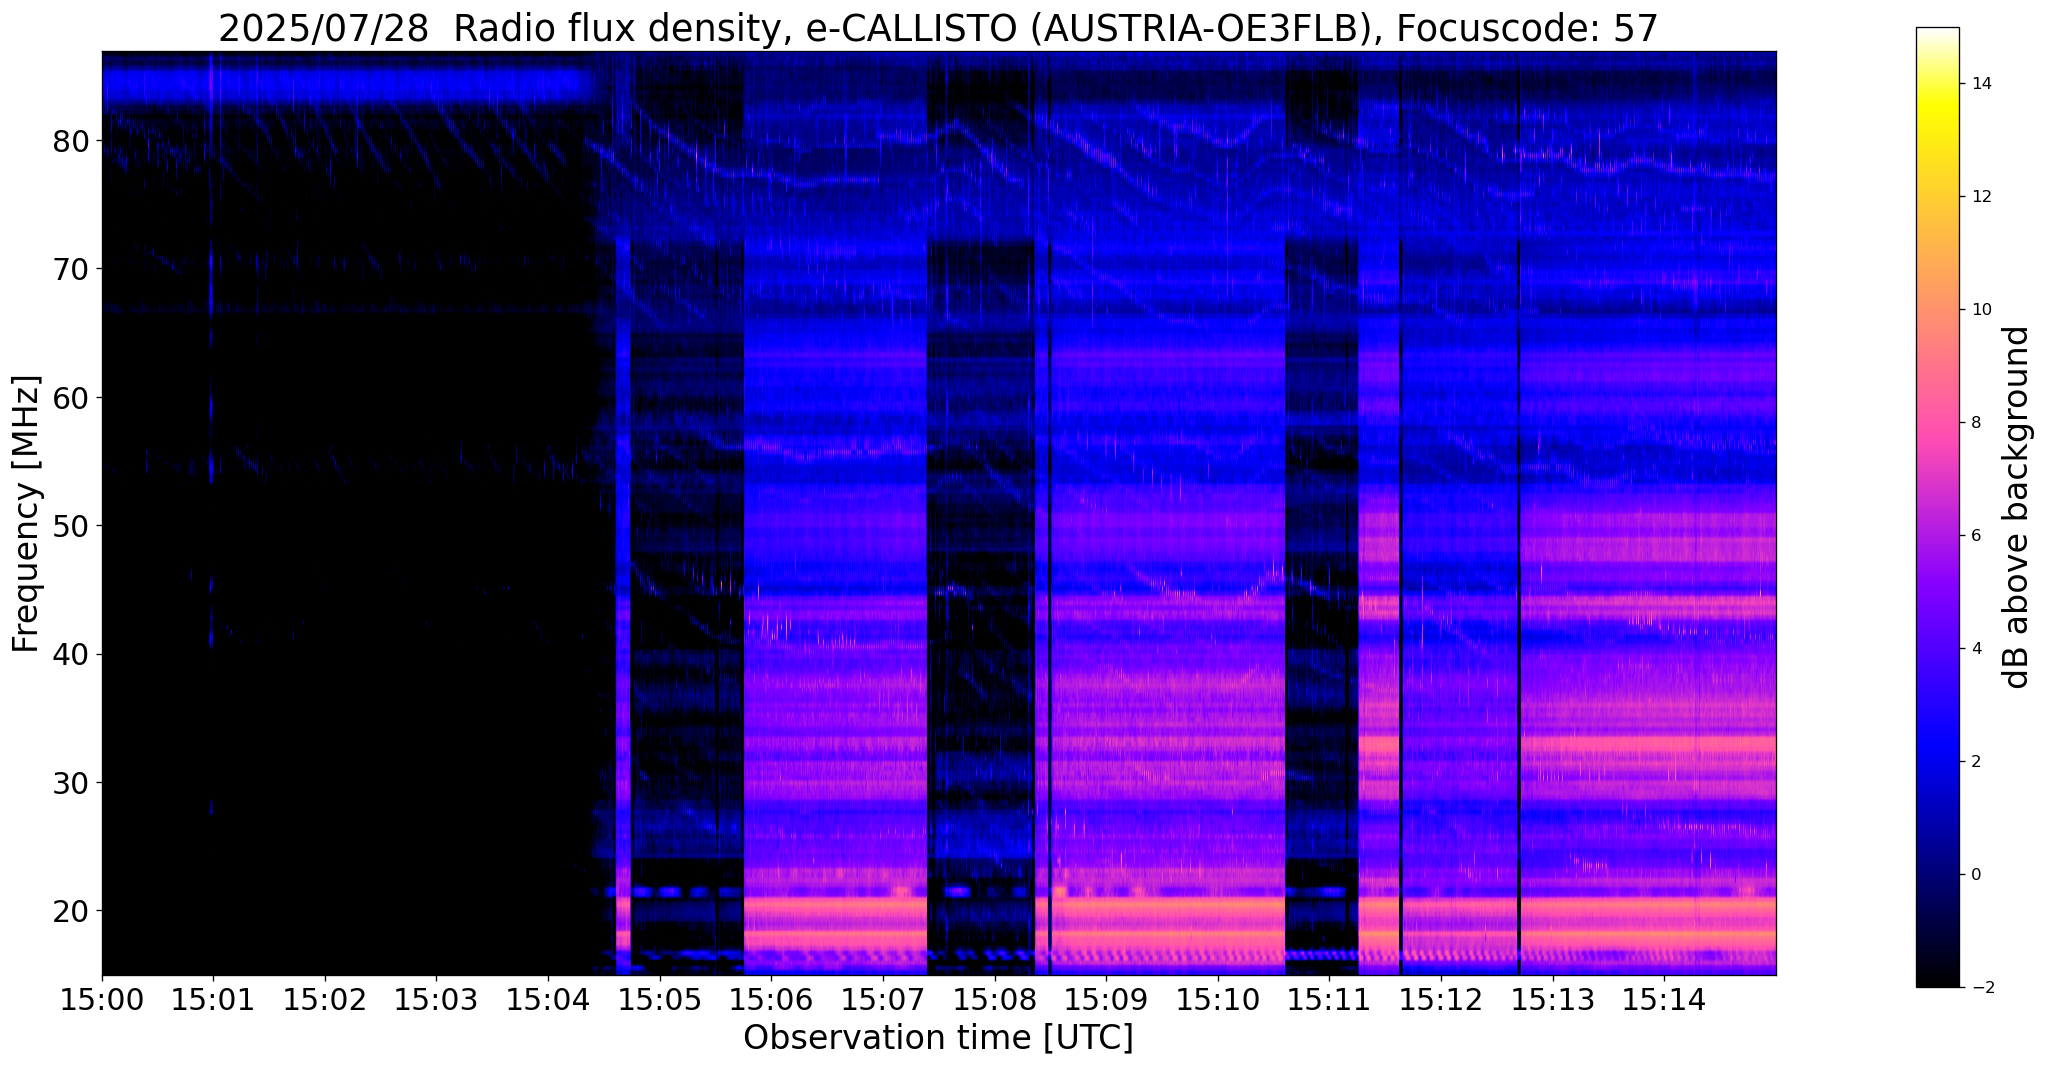
Task: Click the 15:02 time tick label
Action: coord(325,1000)
